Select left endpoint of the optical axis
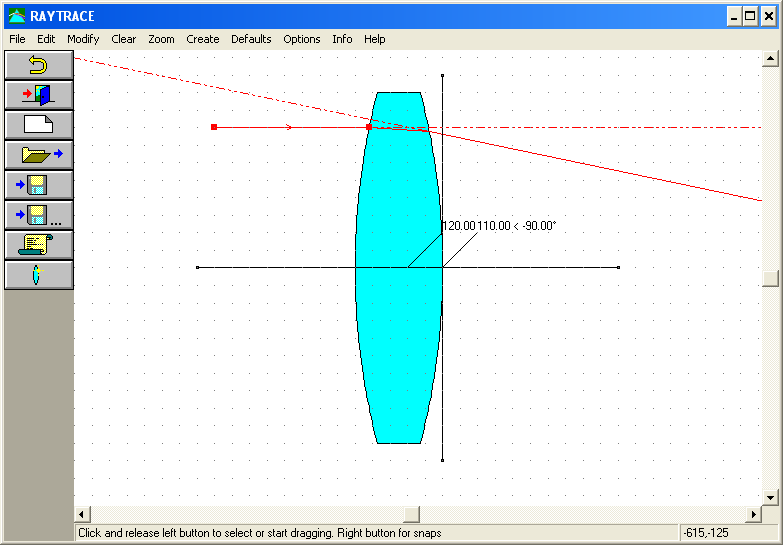The height and width of the screenshot is (545, 783). 198,268
